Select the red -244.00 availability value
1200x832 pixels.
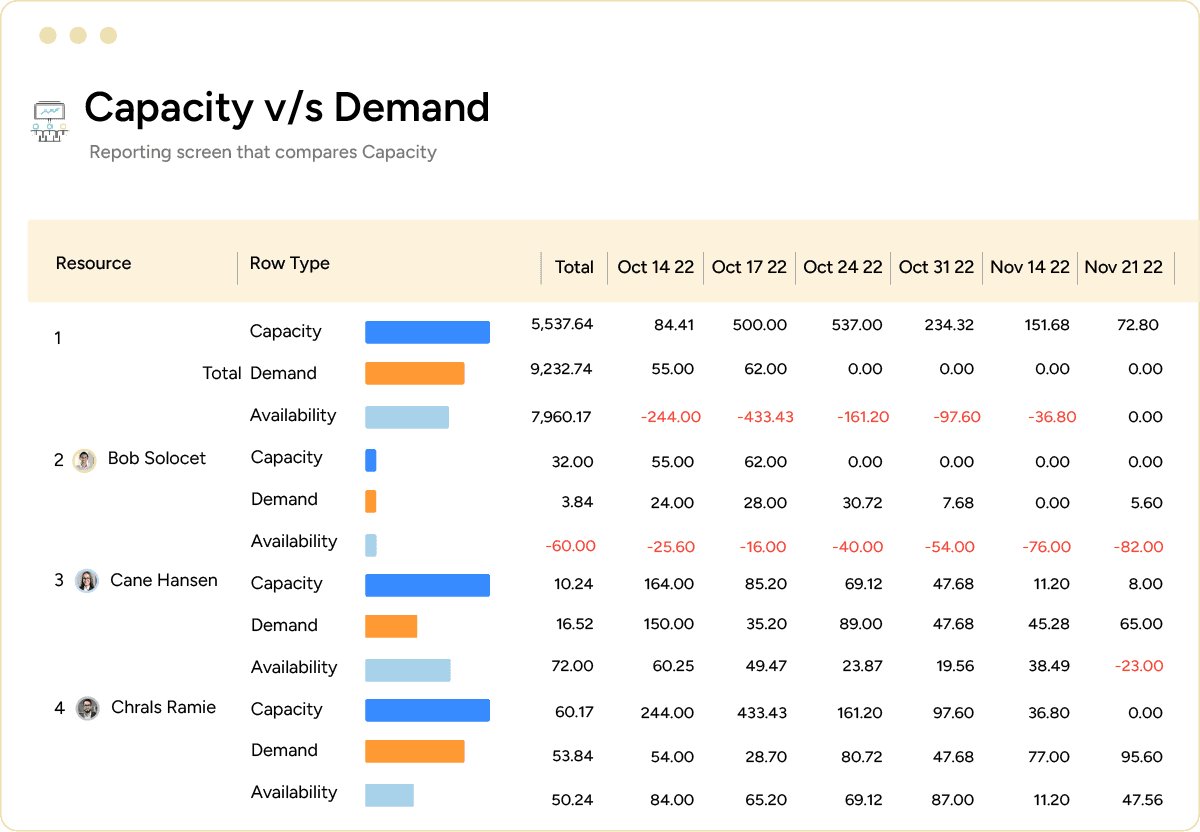669,417
